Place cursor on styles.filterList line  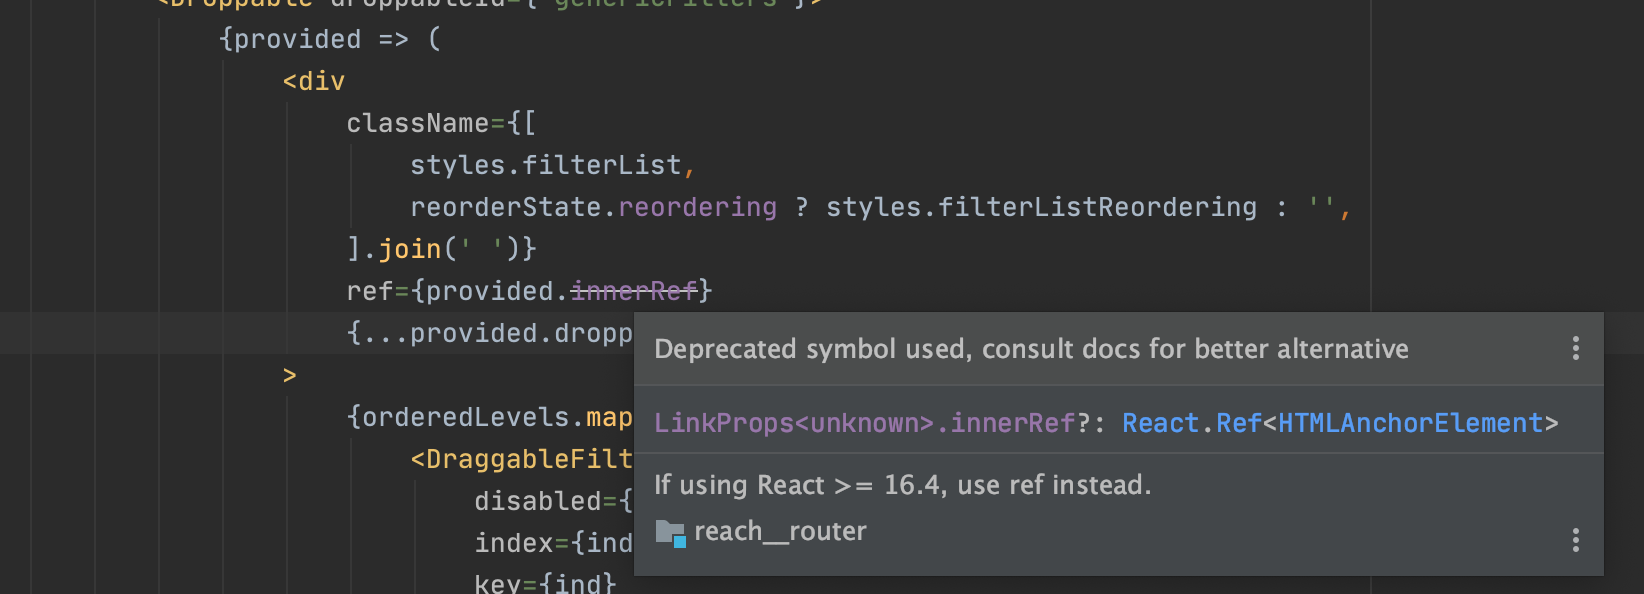point(552,165)
